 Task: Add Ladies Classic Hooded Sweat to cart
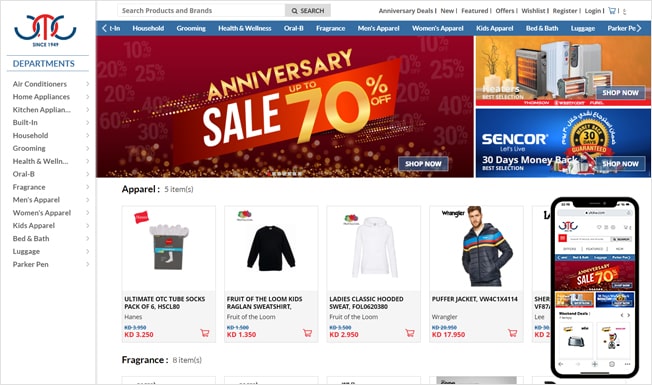410,333
